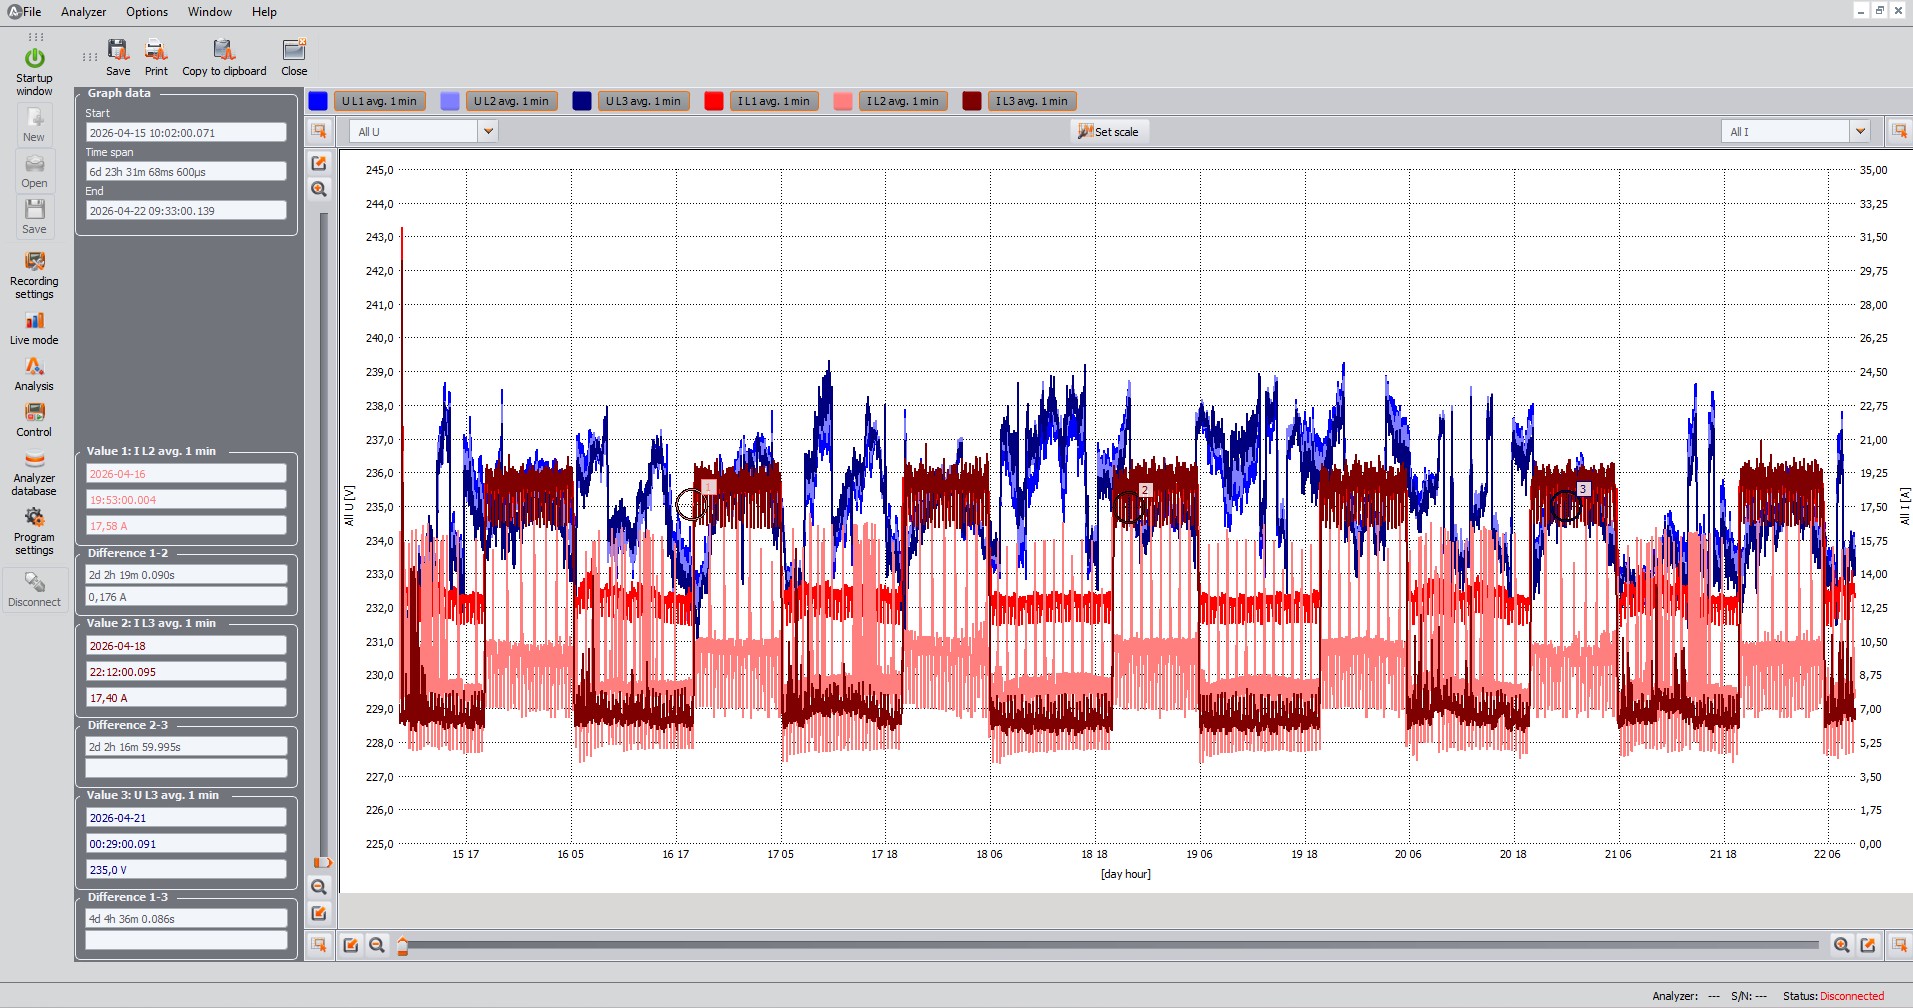Copy the graph to clipboard
Viewport: 1913px width, 1008px height.
point(224,58)
